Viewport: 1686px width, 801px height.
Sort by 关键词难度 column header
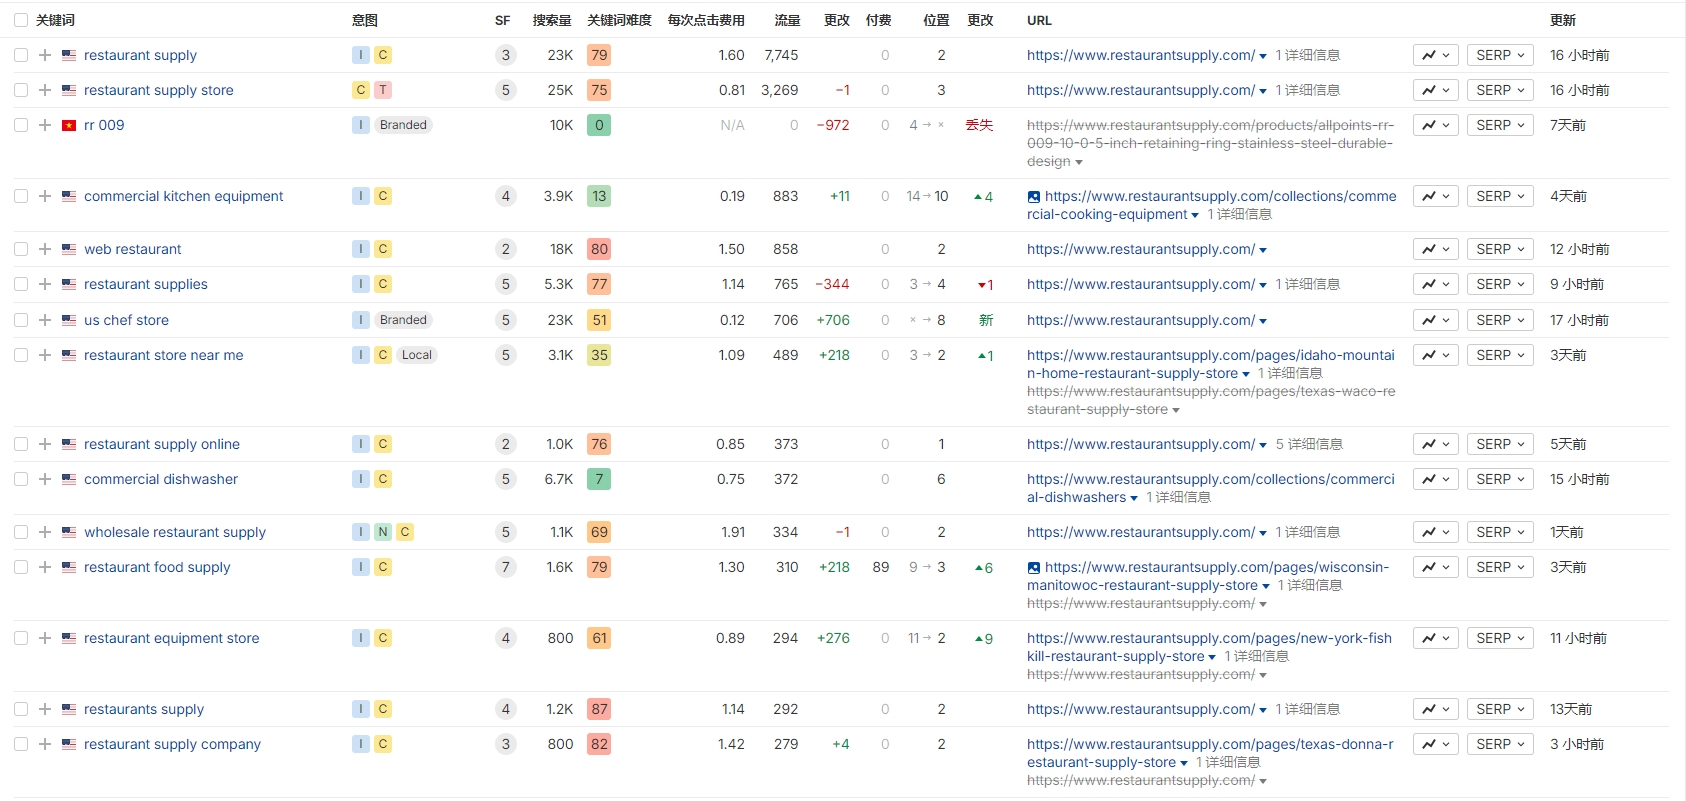619,20
